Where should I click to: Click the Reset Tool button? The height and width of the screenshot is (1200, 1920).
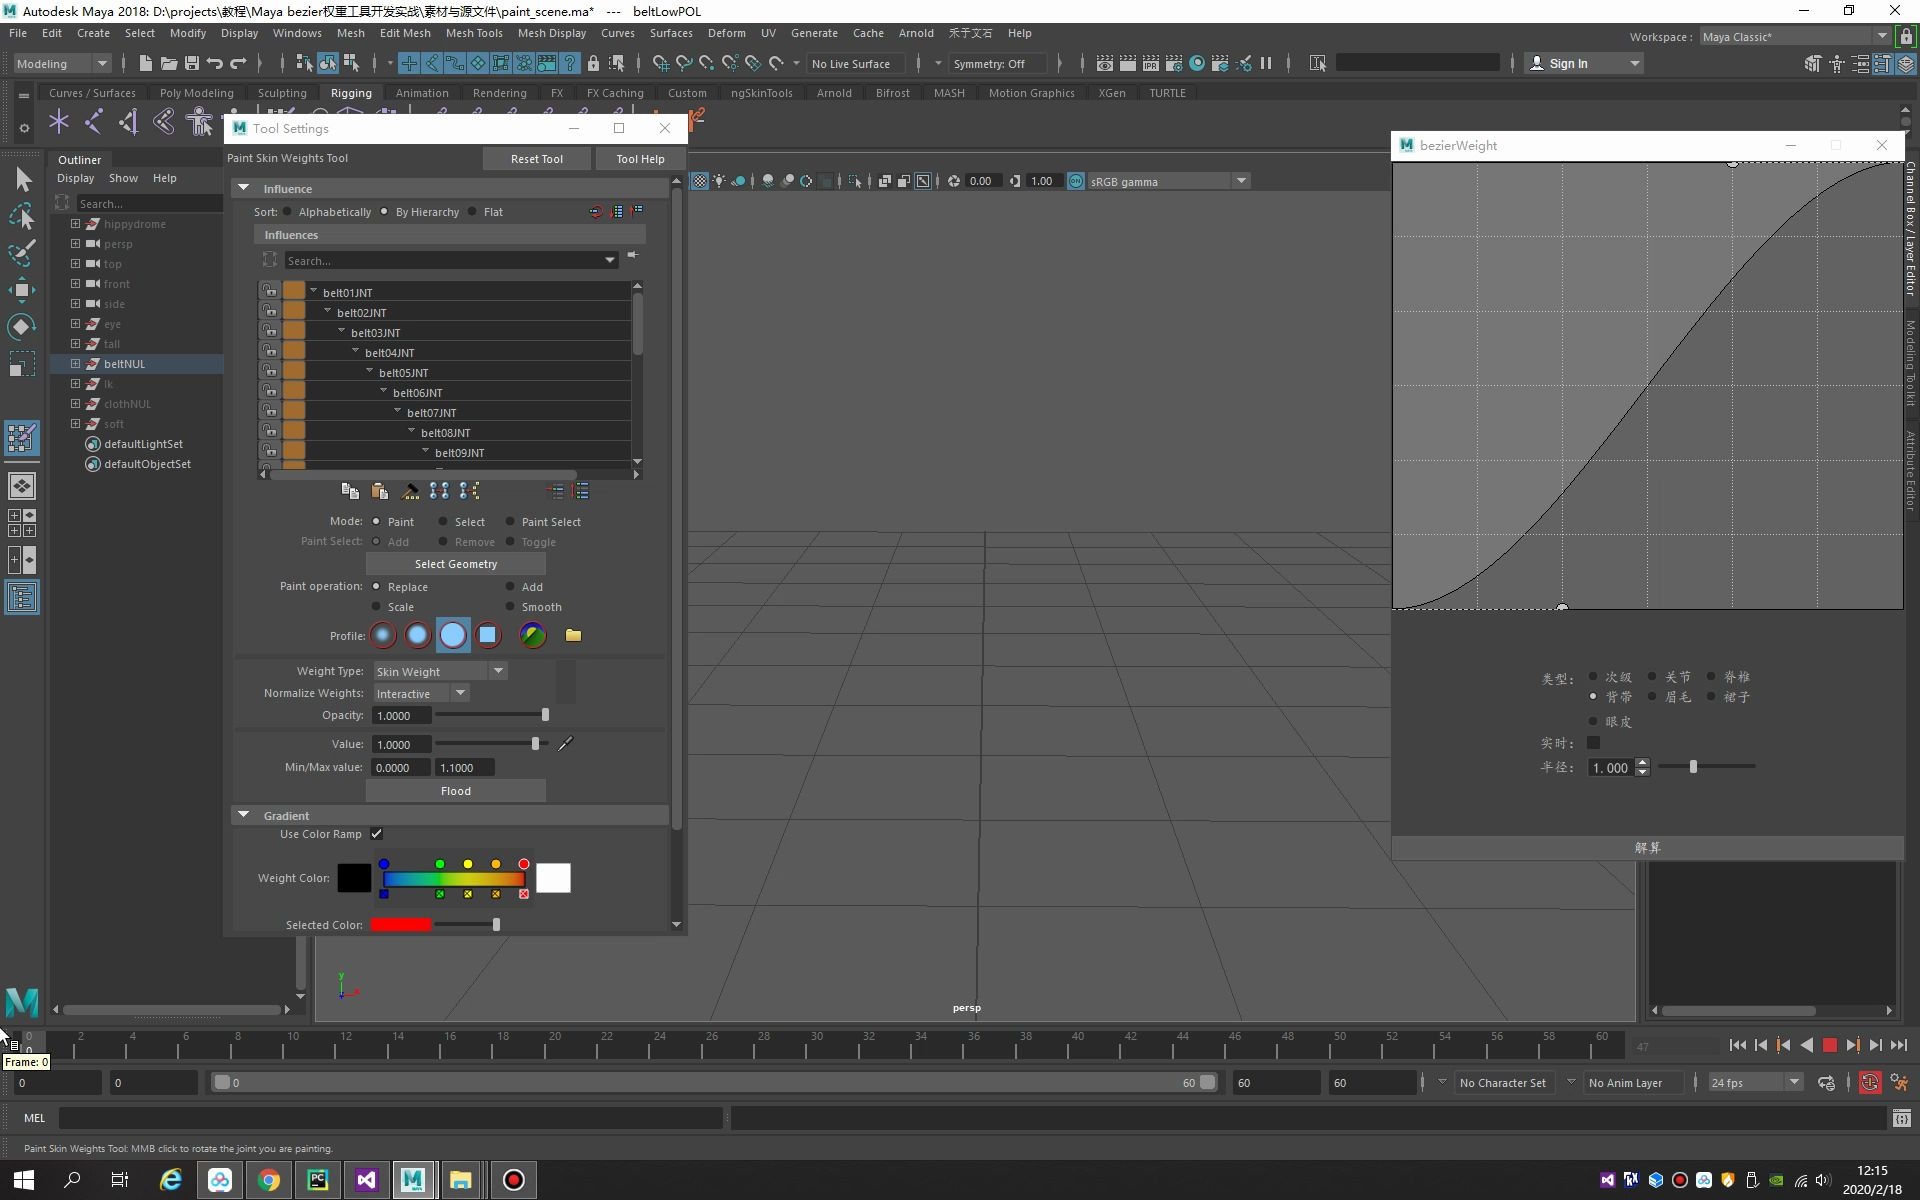point(536,158)
